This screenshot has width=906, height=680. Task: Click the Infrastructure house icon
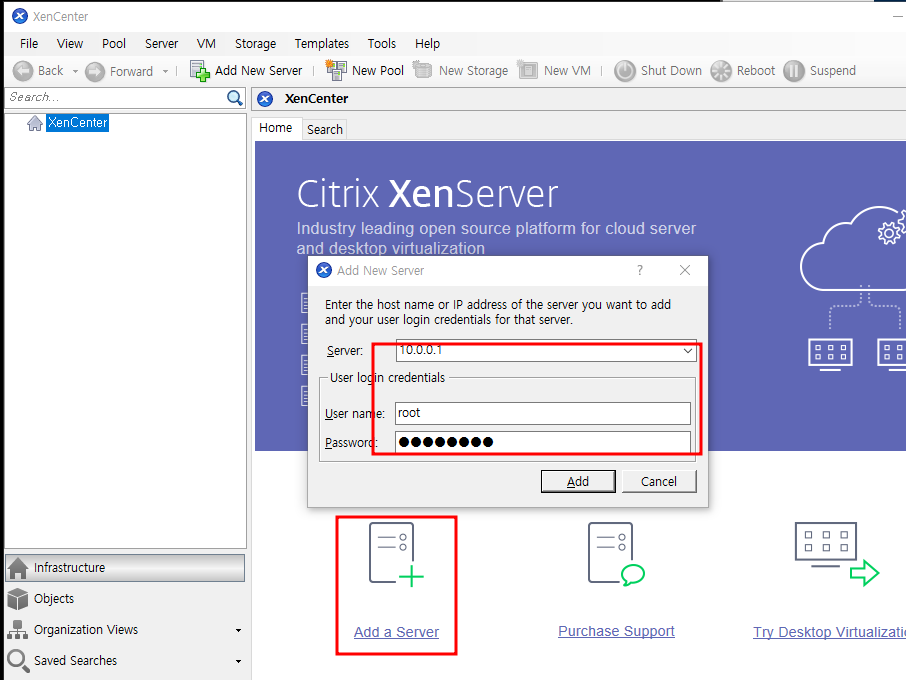tap(18, 568)
